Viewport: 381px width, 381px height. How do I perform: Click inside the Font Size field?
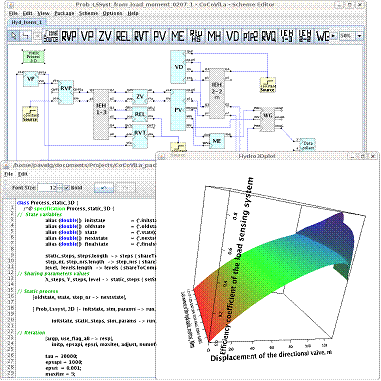pyautogui.click(x=48, y=188)
